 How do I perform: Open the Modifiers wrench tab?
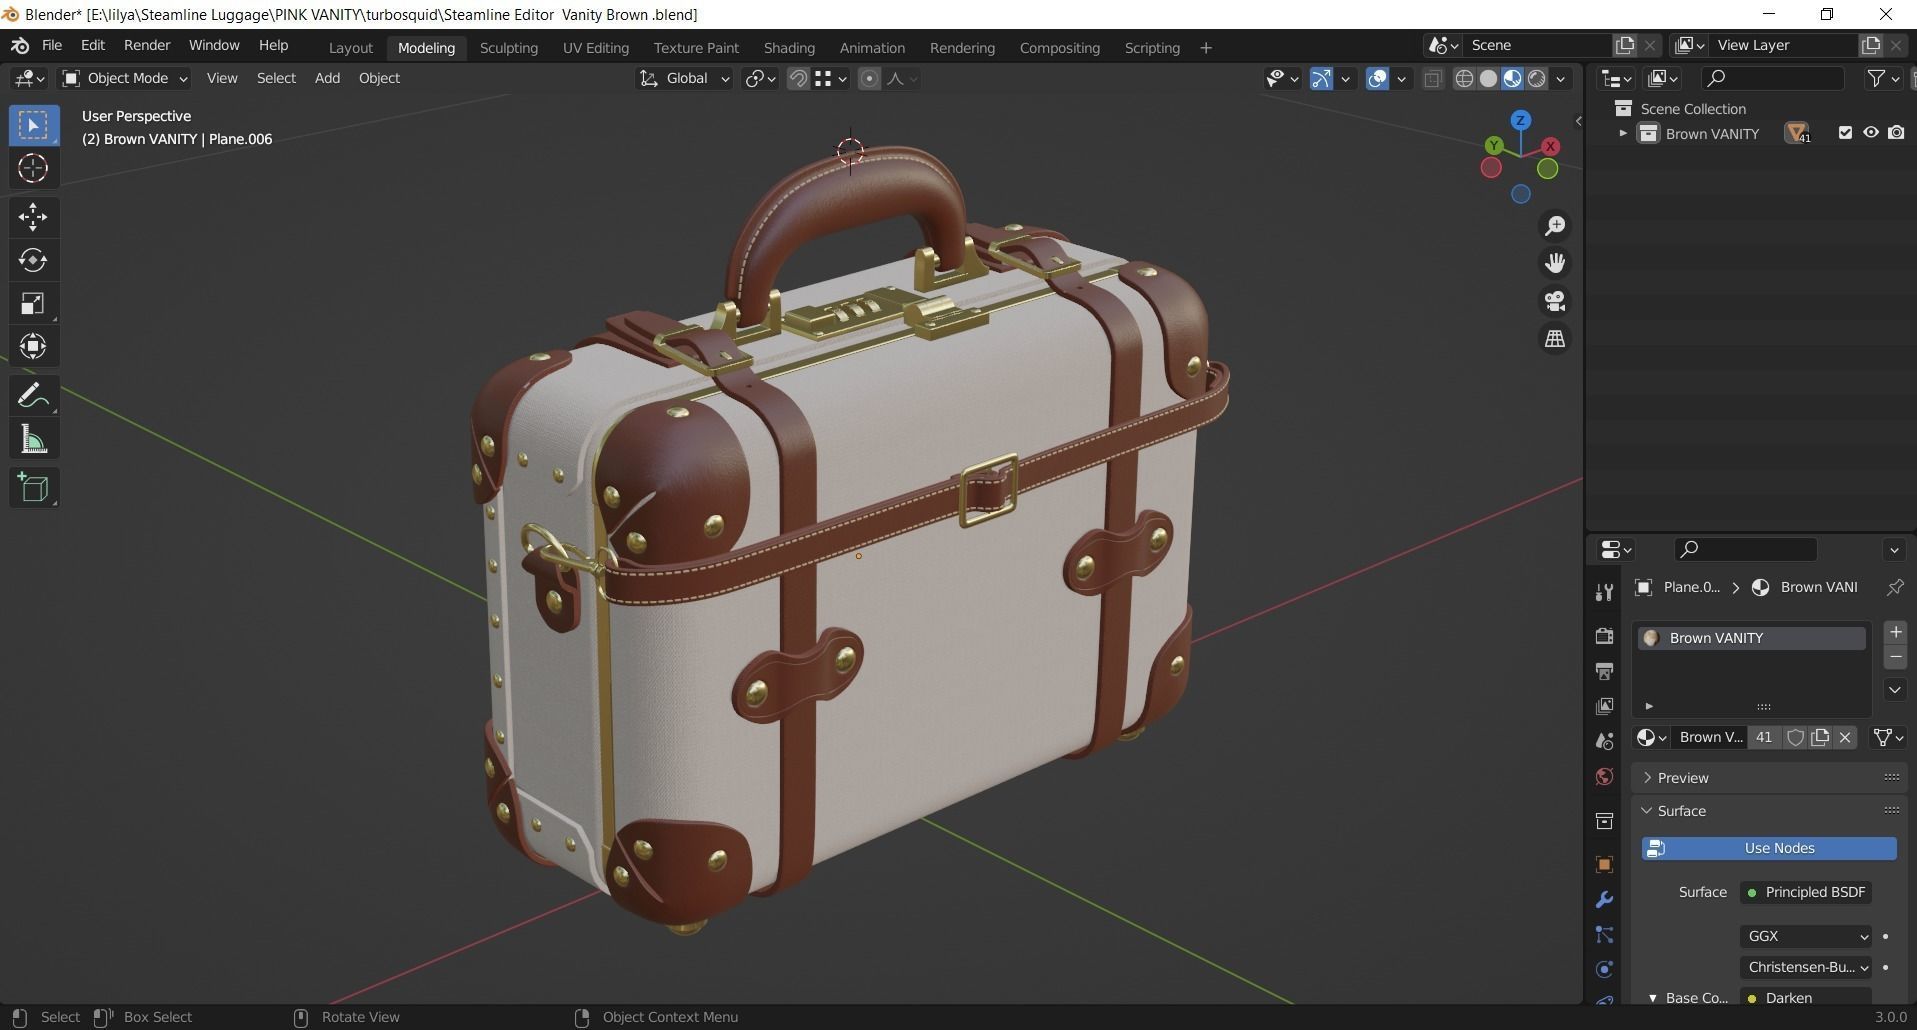click(x=1604, y=900)
